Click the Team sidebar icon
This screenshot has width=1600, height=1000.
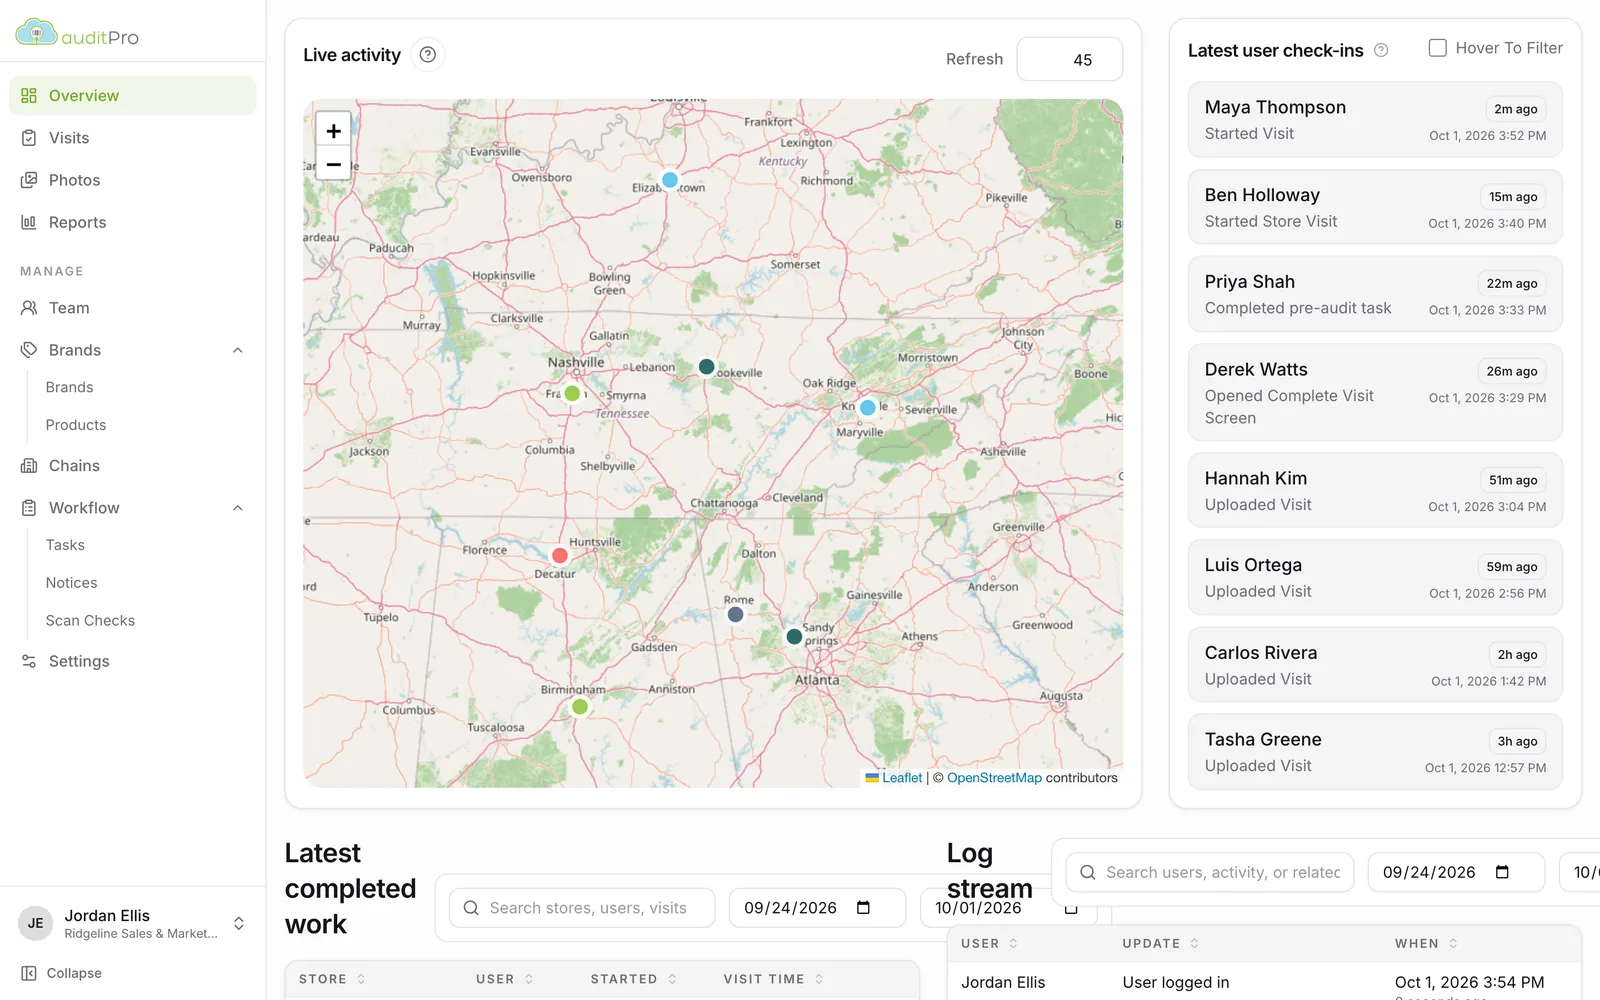(29, 308)
